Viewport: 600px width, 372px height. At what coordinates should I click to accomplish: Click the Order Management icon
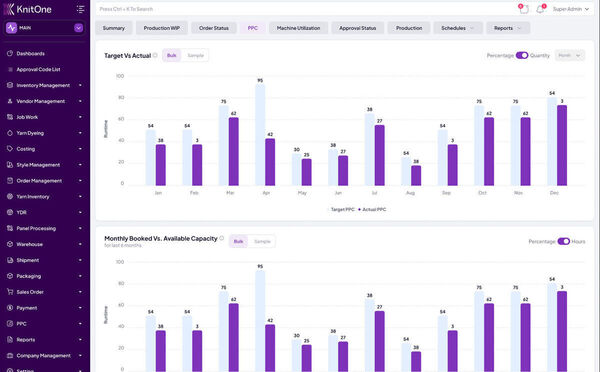click(x=10, y=180)
